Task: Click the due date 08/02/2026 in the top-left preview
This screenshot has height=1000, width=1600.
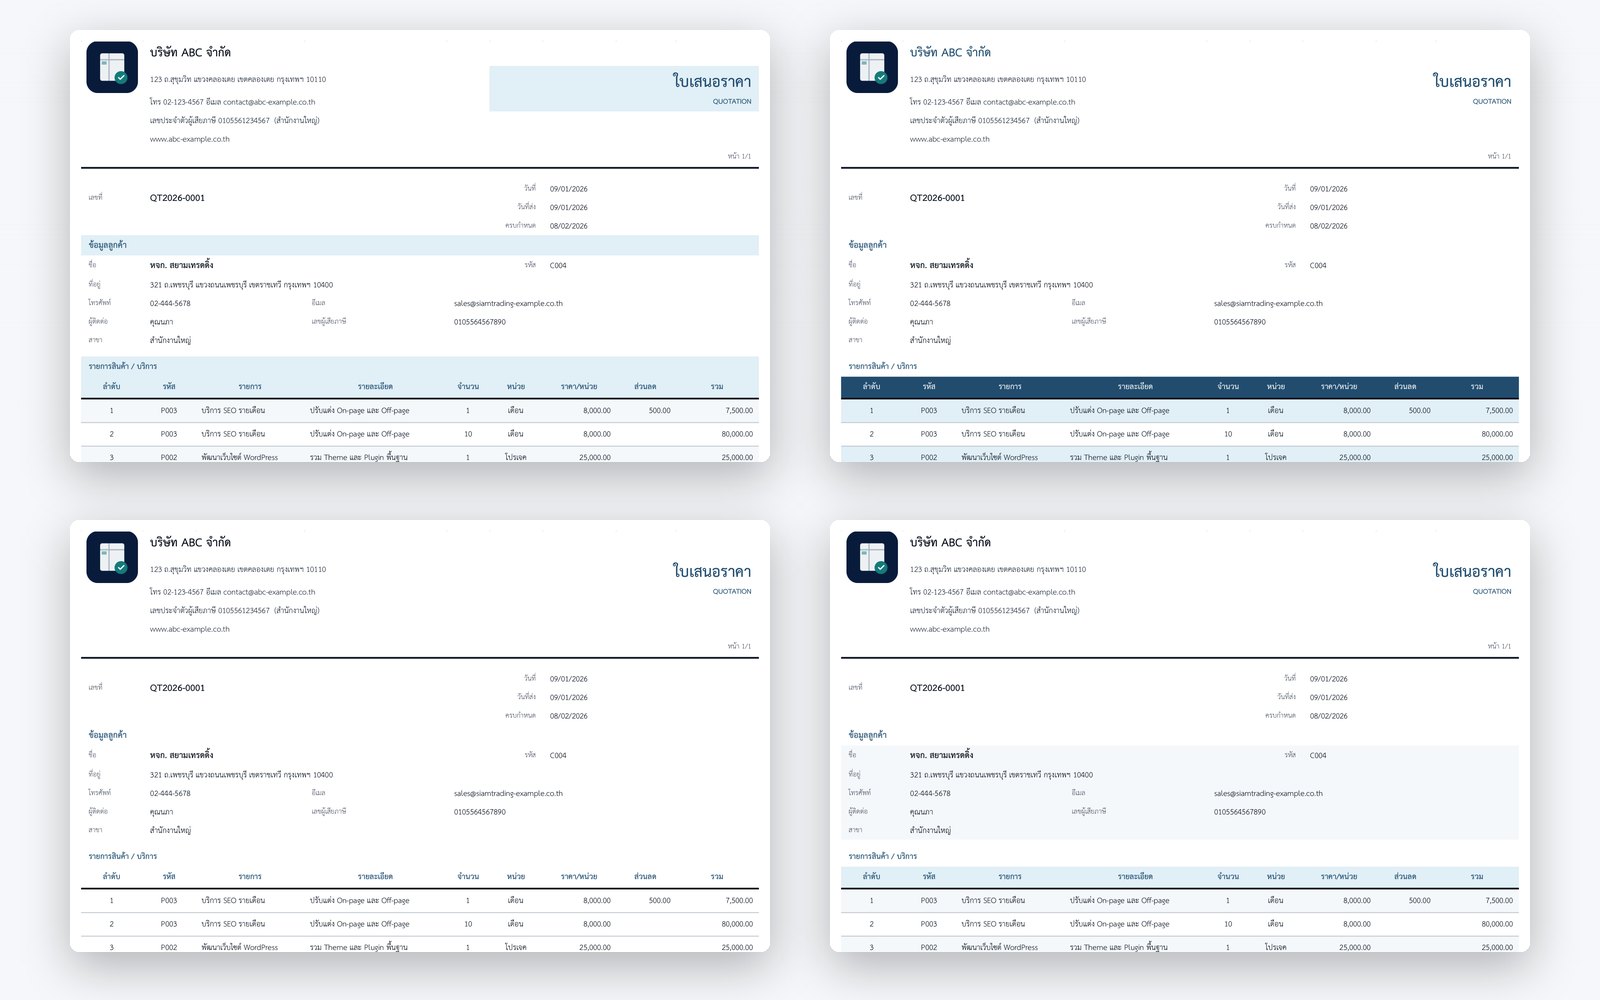Action: (x=569, y=226)
